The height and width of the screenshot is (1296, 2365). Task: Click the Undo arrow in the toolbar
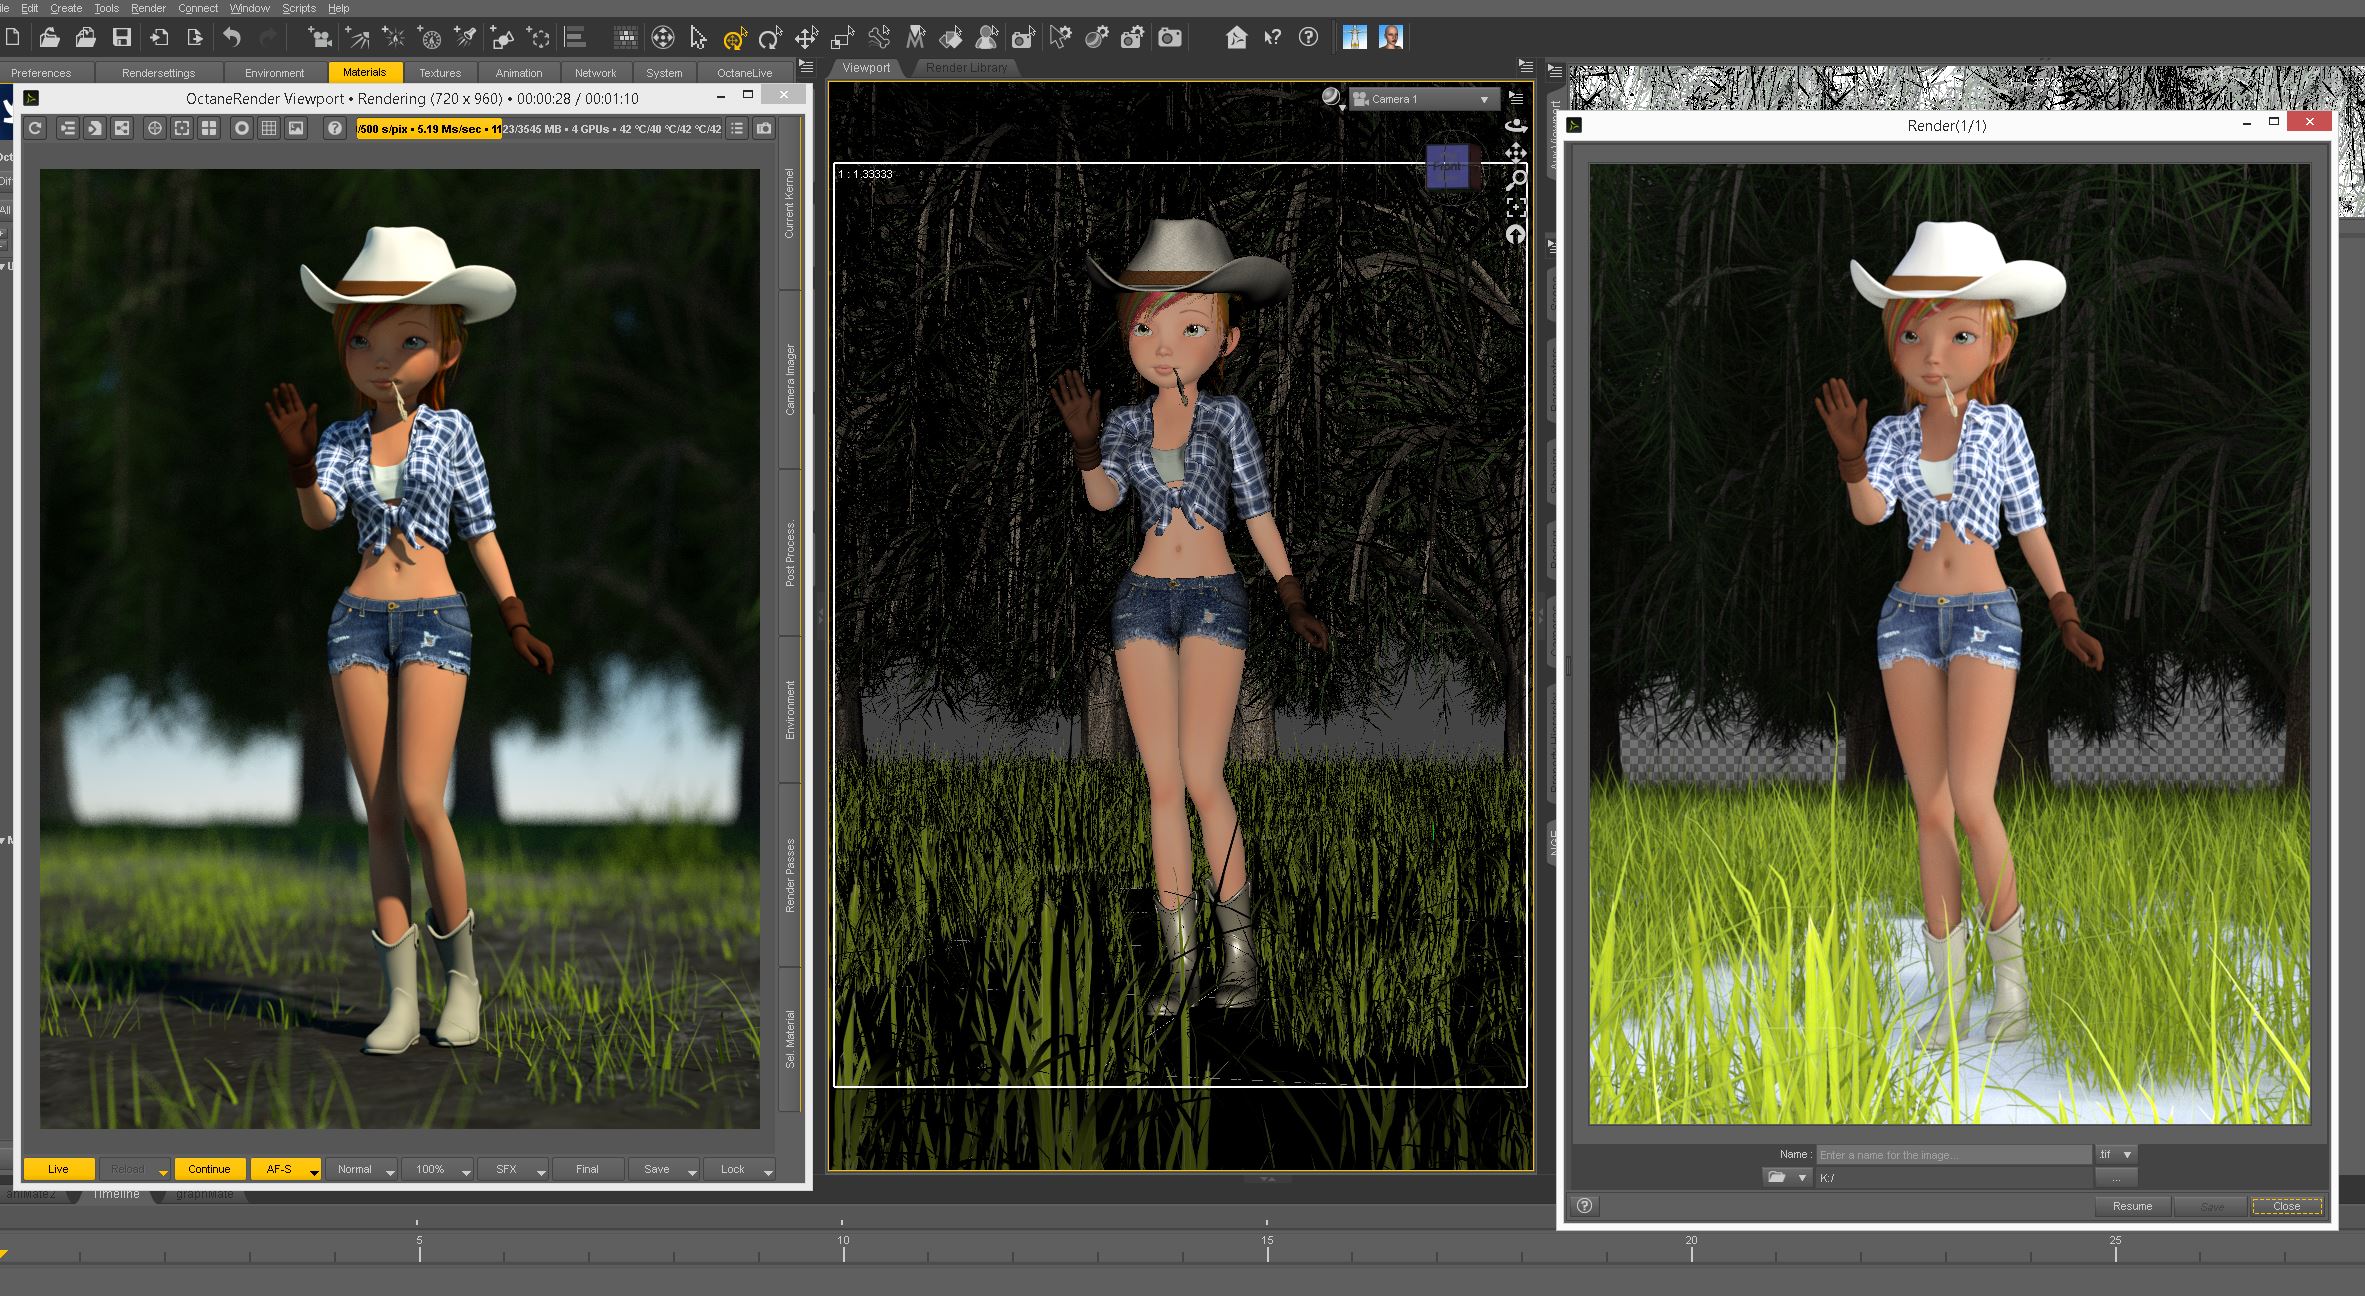pyautogui.click(x=232, y=38)
